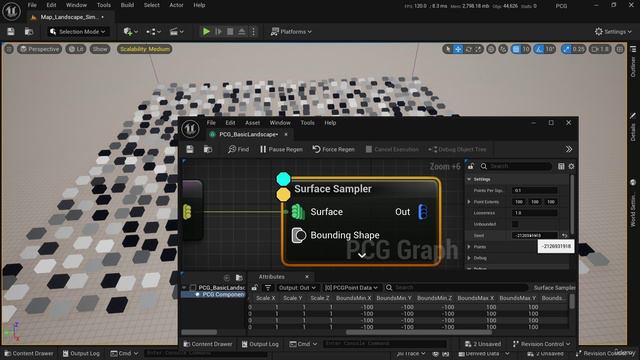Save the PCG graph with disk icon

(190, 149)
